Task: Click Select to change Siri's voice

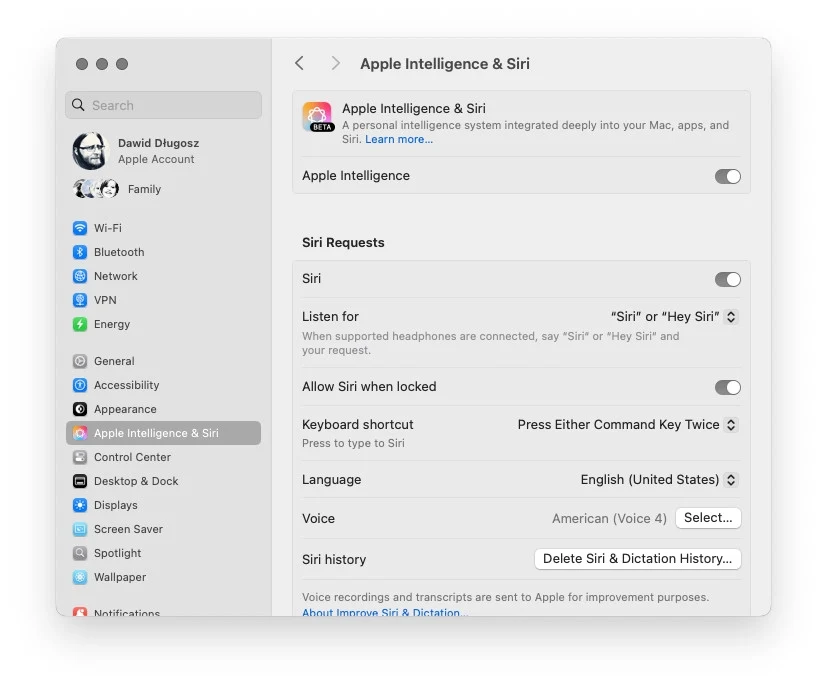Action: 708,518
